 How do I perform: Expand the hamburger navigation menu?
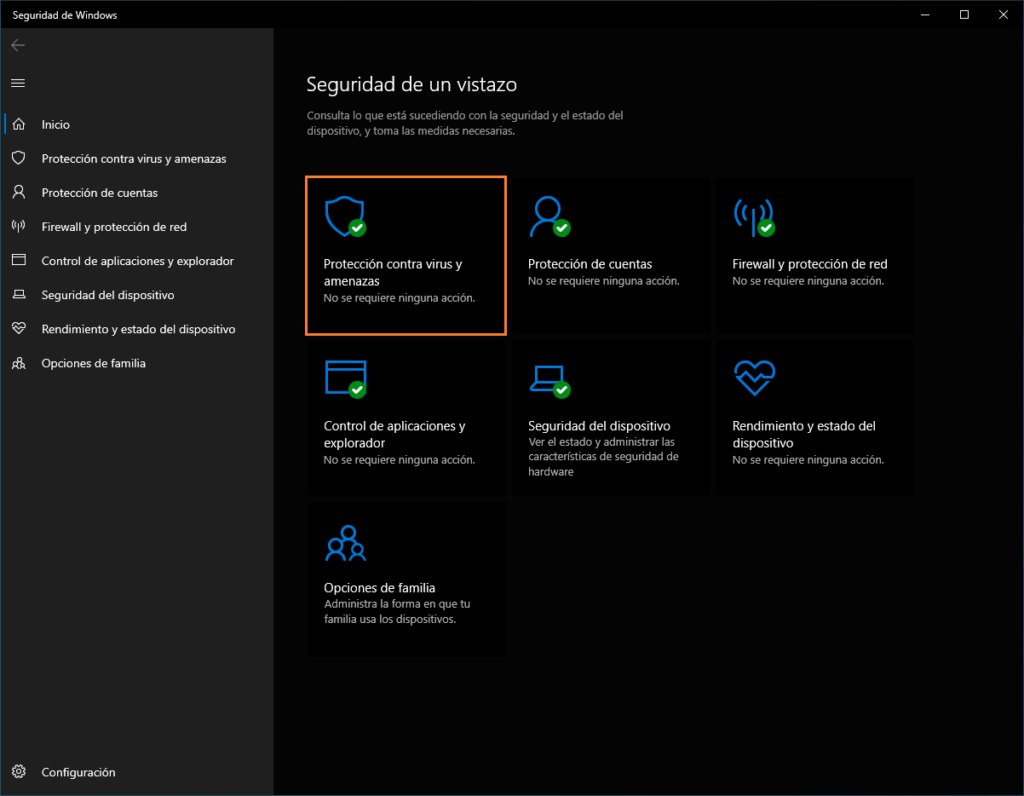click(18, 83)
